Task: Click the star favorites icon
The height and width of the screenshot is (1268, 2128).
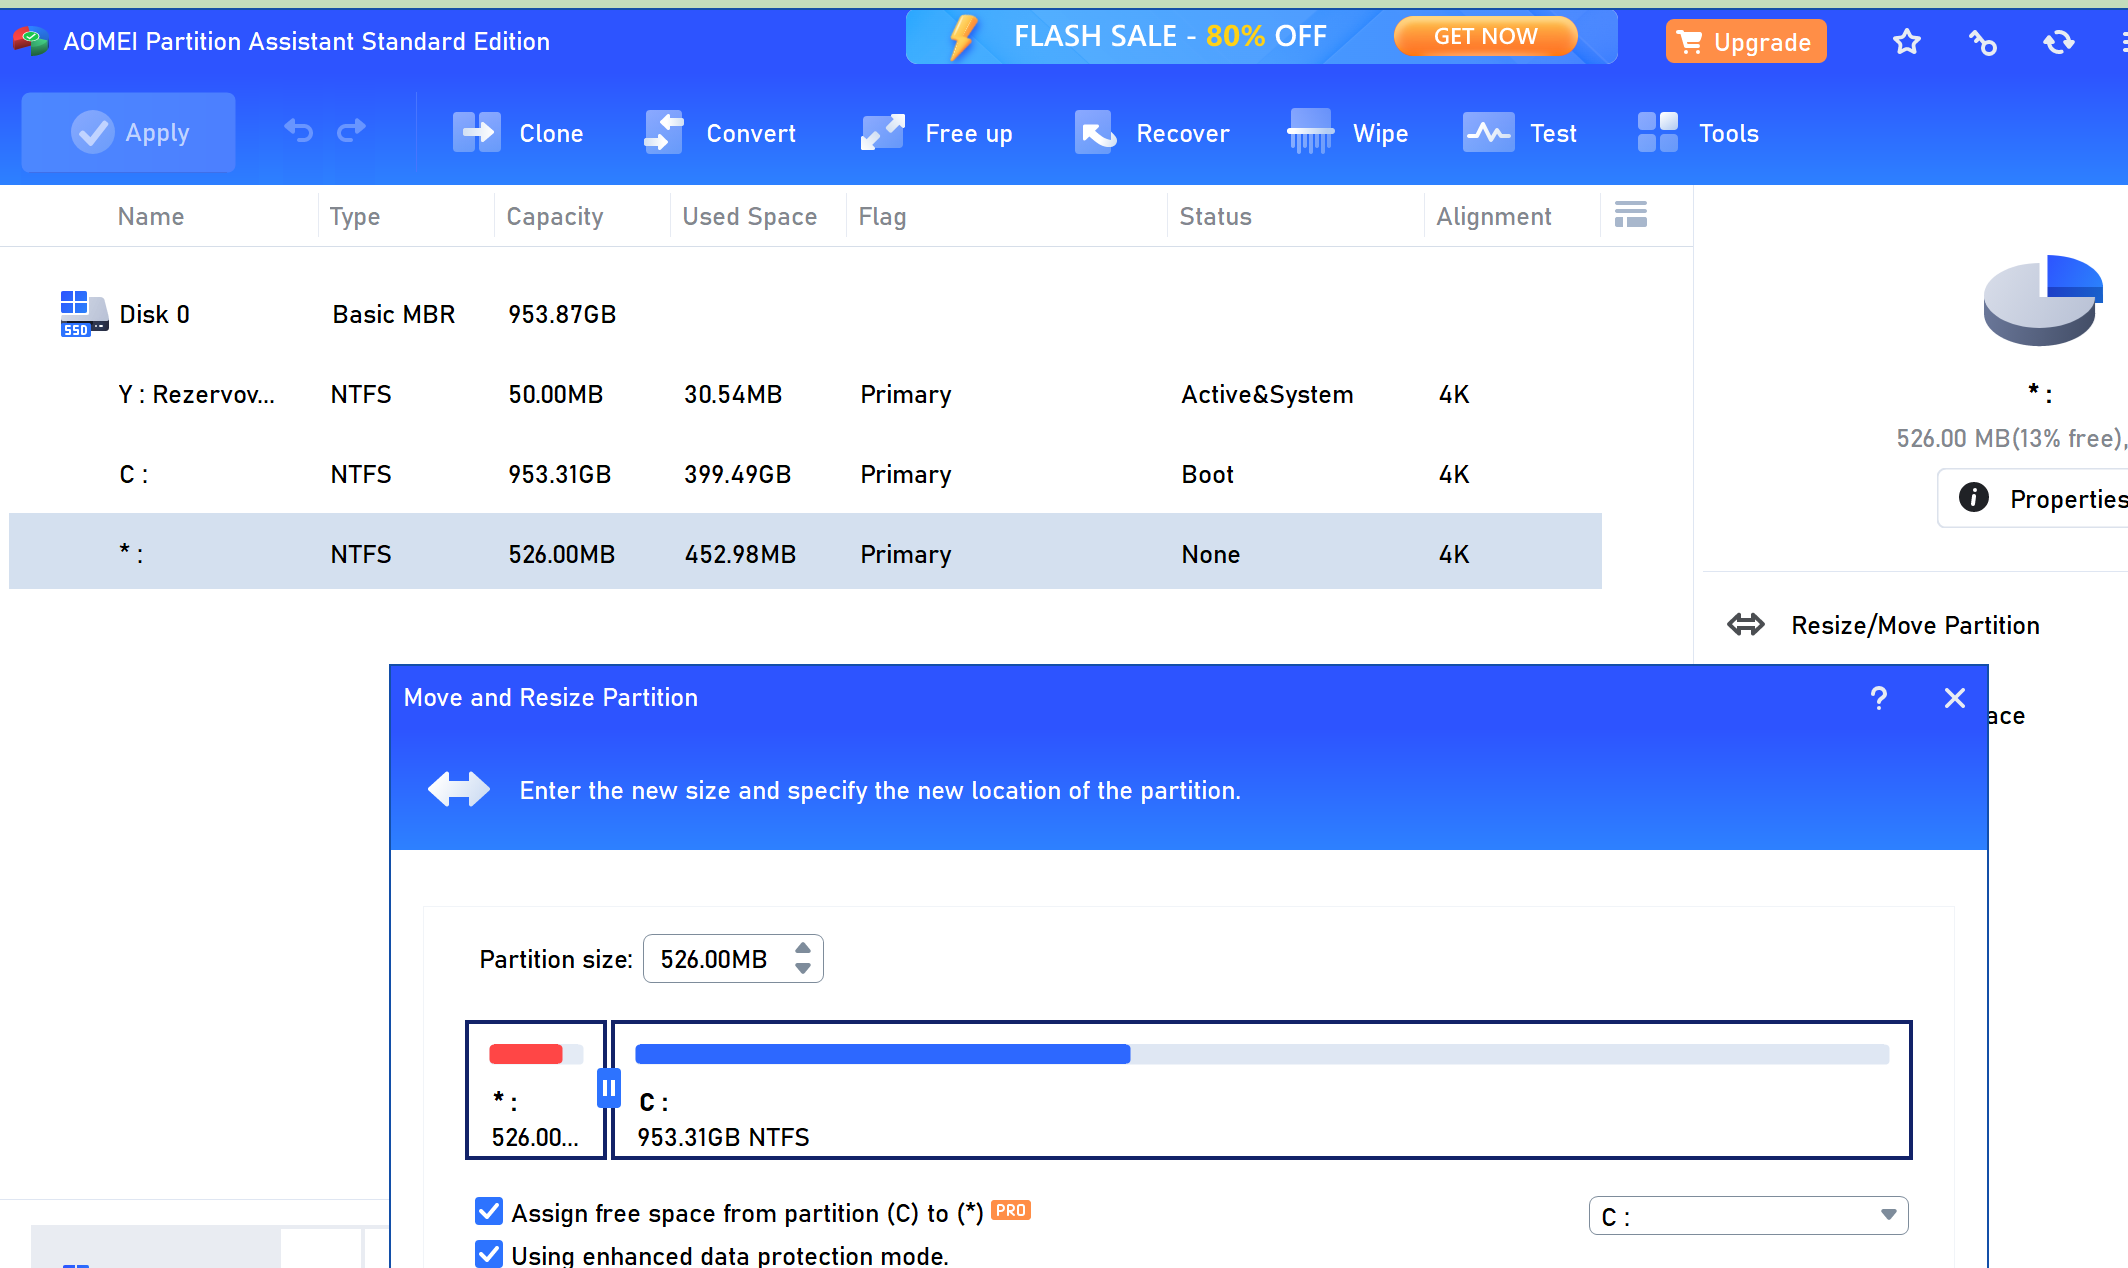Action: click(1907, 42)
